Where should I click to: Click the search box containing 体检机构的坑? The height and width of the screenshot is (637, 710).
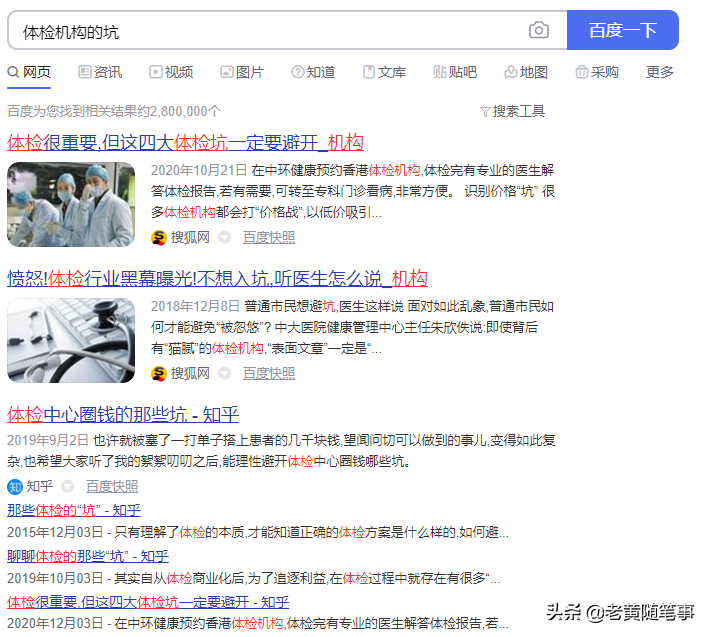287,30
